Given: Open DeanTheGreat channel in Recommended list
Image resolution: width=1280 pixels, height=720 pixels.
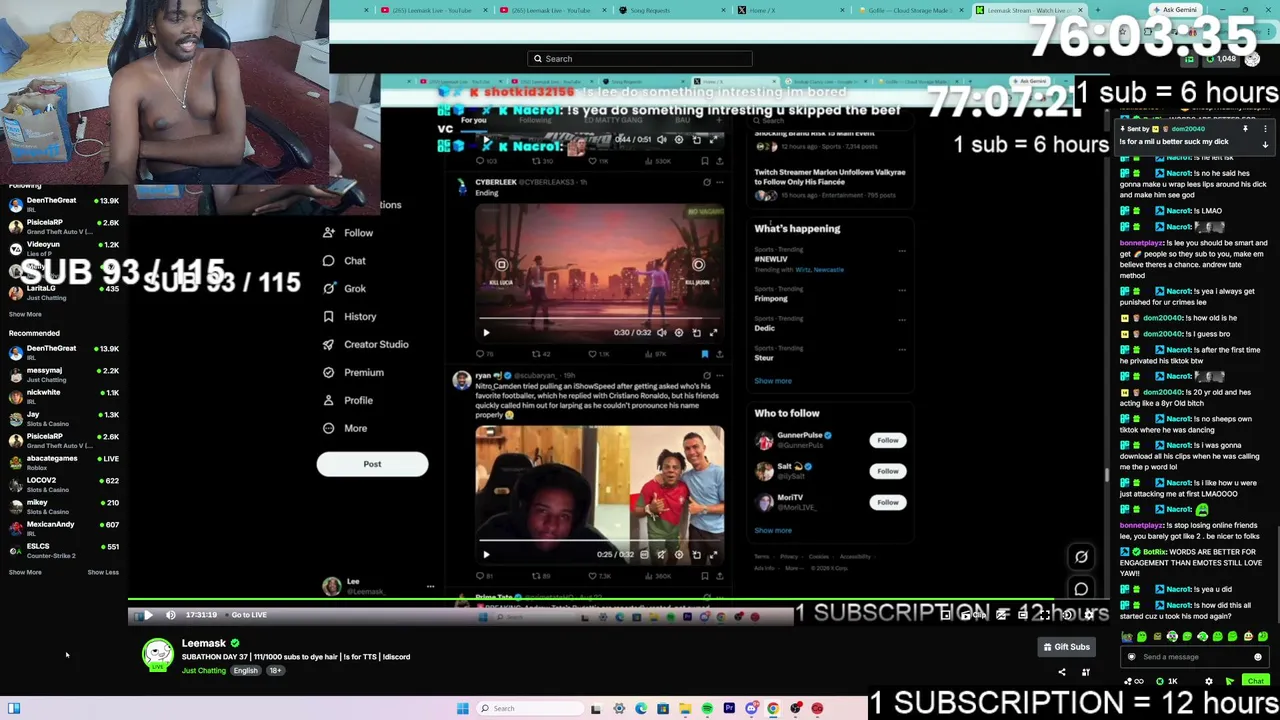Looking at the screenshot, I should tap(62, 352).
